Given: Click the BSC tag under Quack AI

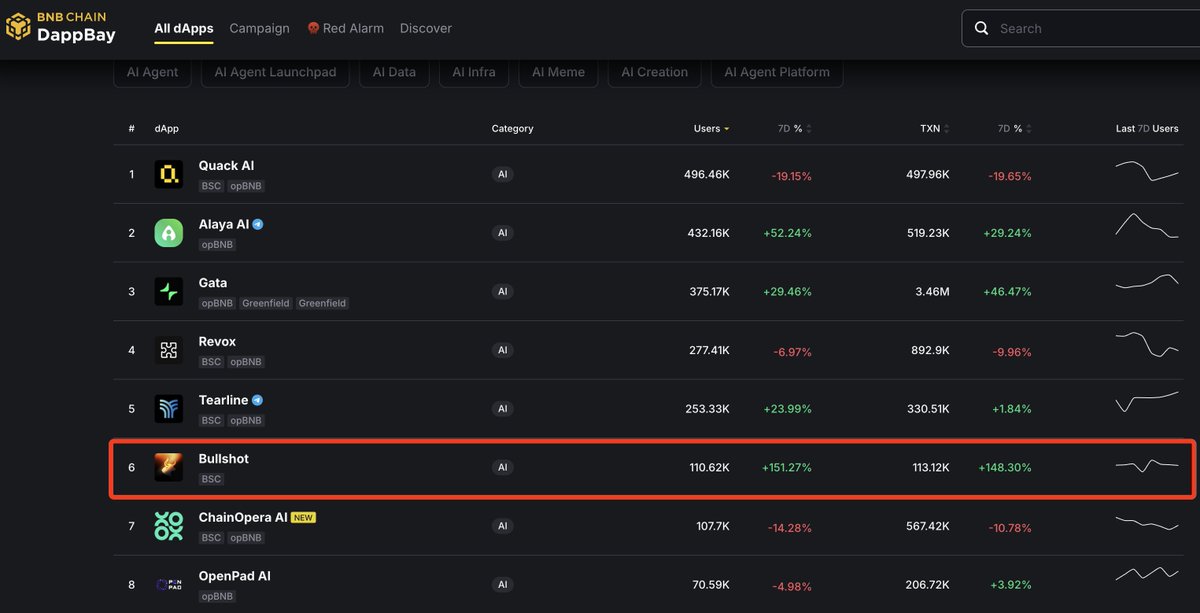Looking at the screenshot, I should (211, 186).
